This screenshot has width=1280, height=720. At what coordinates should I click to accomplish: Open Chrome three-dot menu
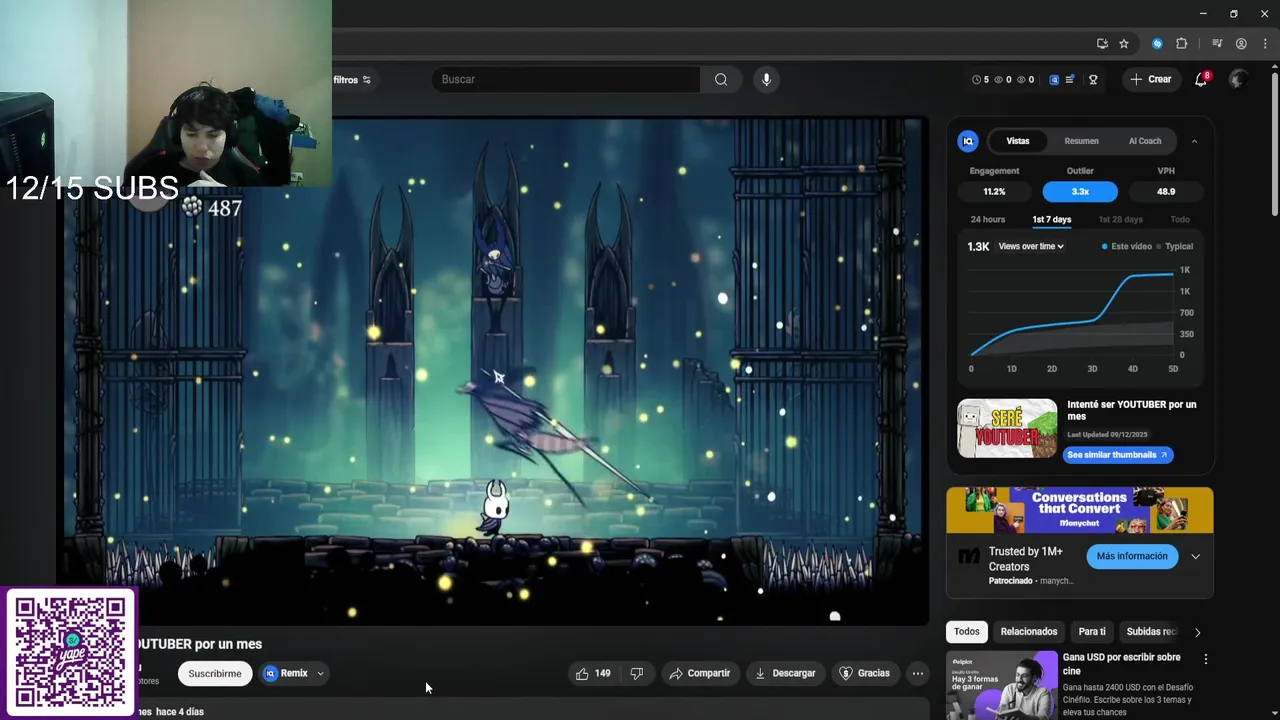tap(1264, 43)
